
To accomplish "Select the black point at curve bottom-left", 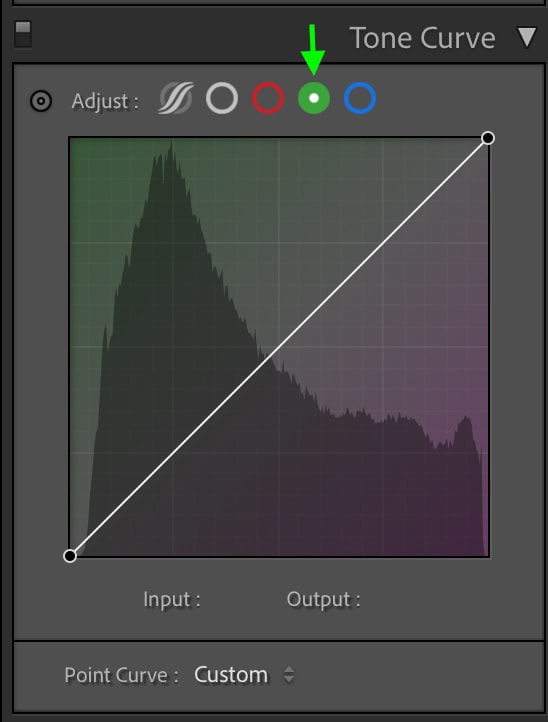I will (70, 556).
